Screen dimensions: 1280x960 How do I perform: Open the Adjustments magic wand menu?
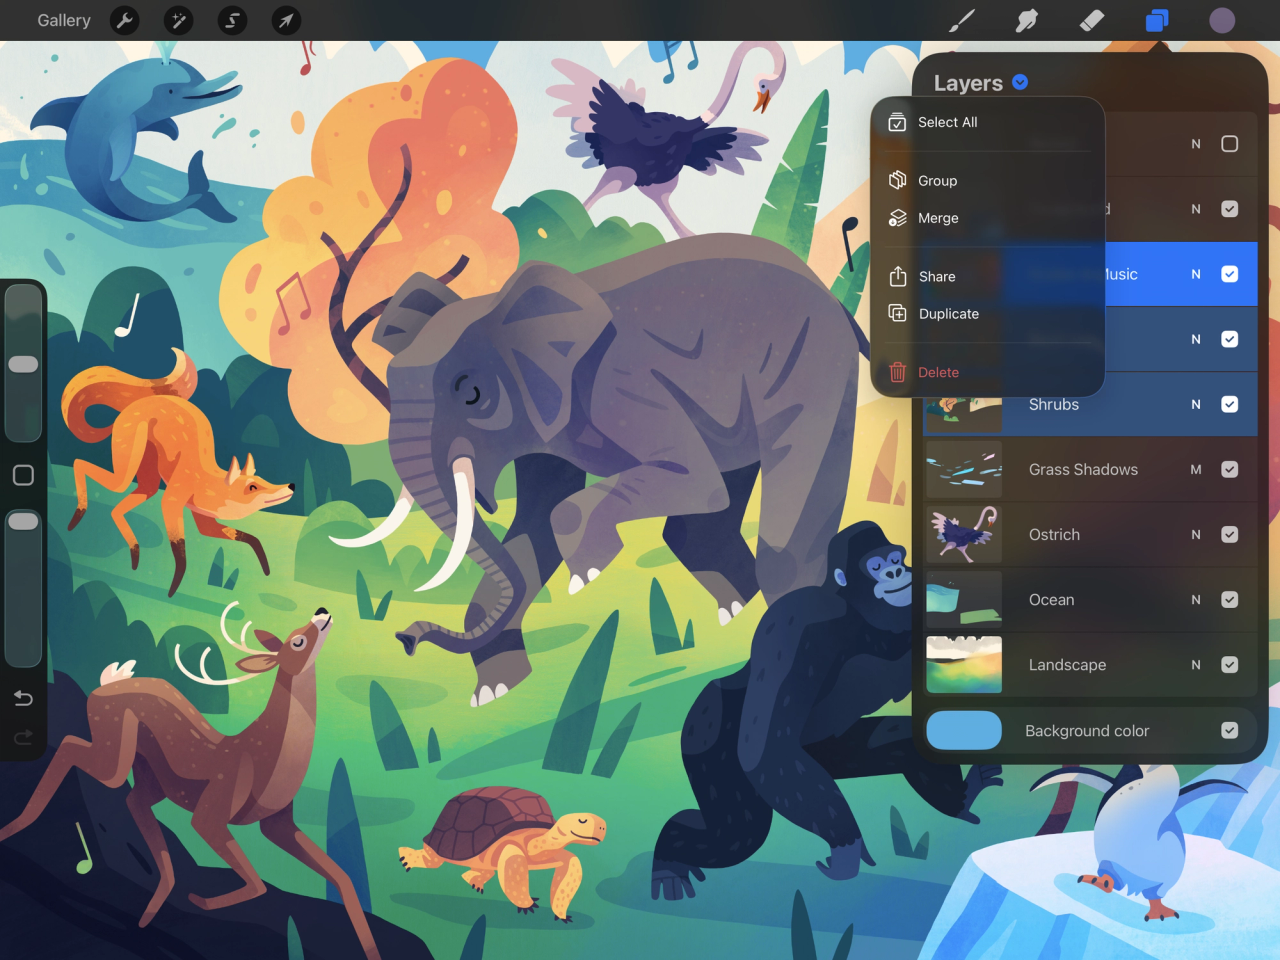point(179,20)
